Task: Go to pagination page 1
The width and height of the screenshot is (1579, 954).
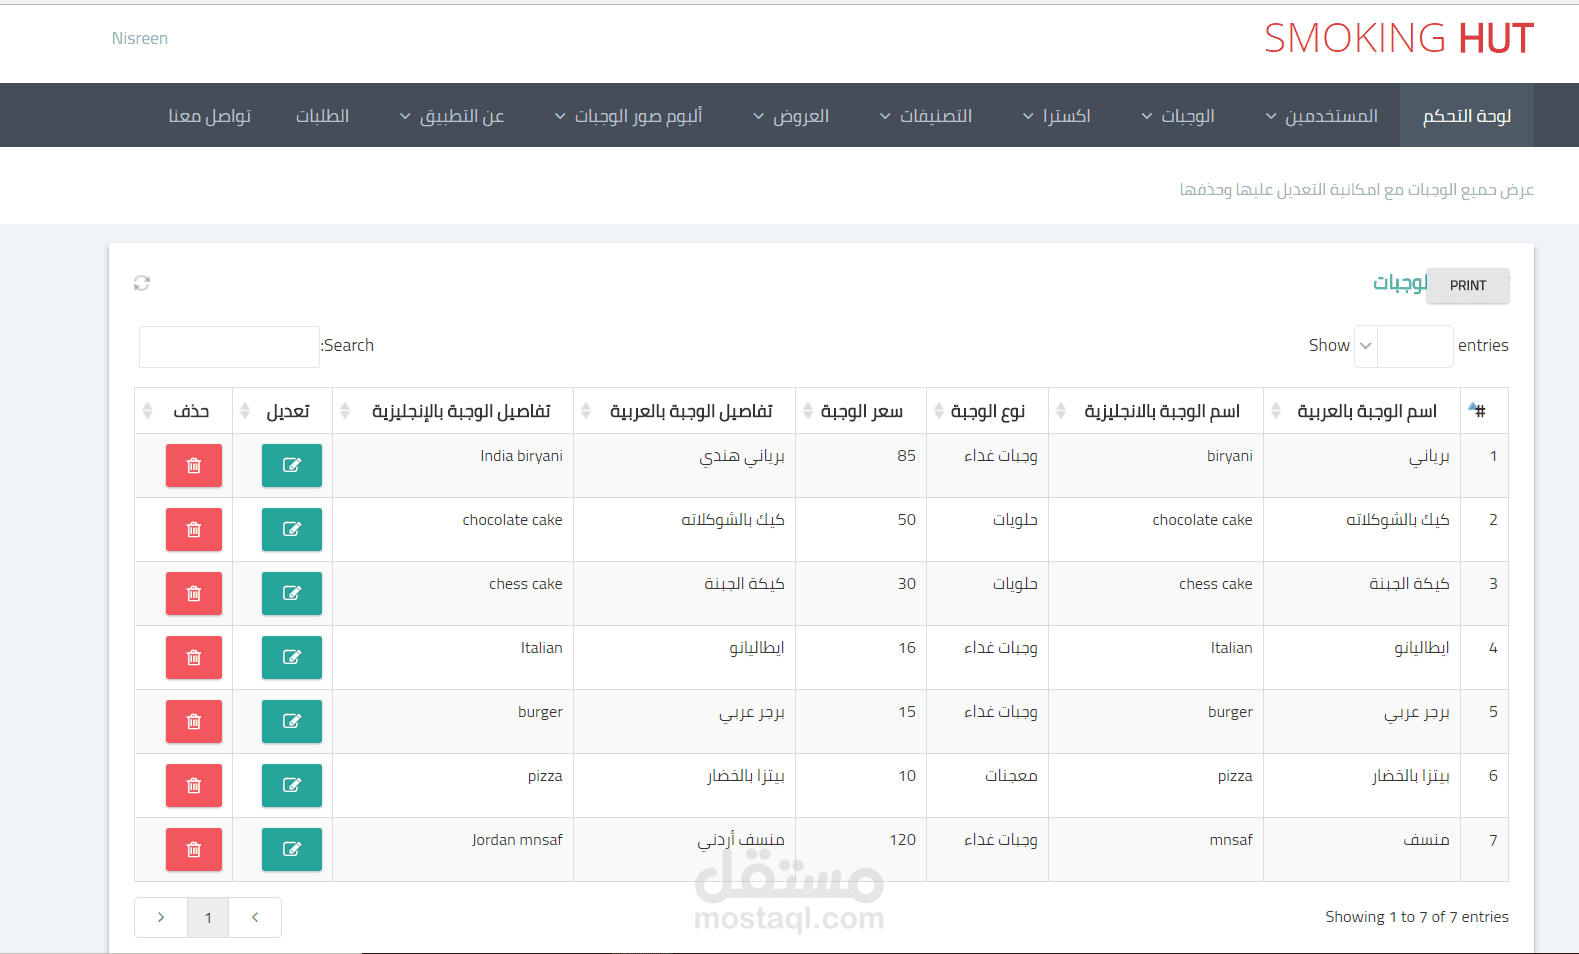Action: [x=208, y=917]
